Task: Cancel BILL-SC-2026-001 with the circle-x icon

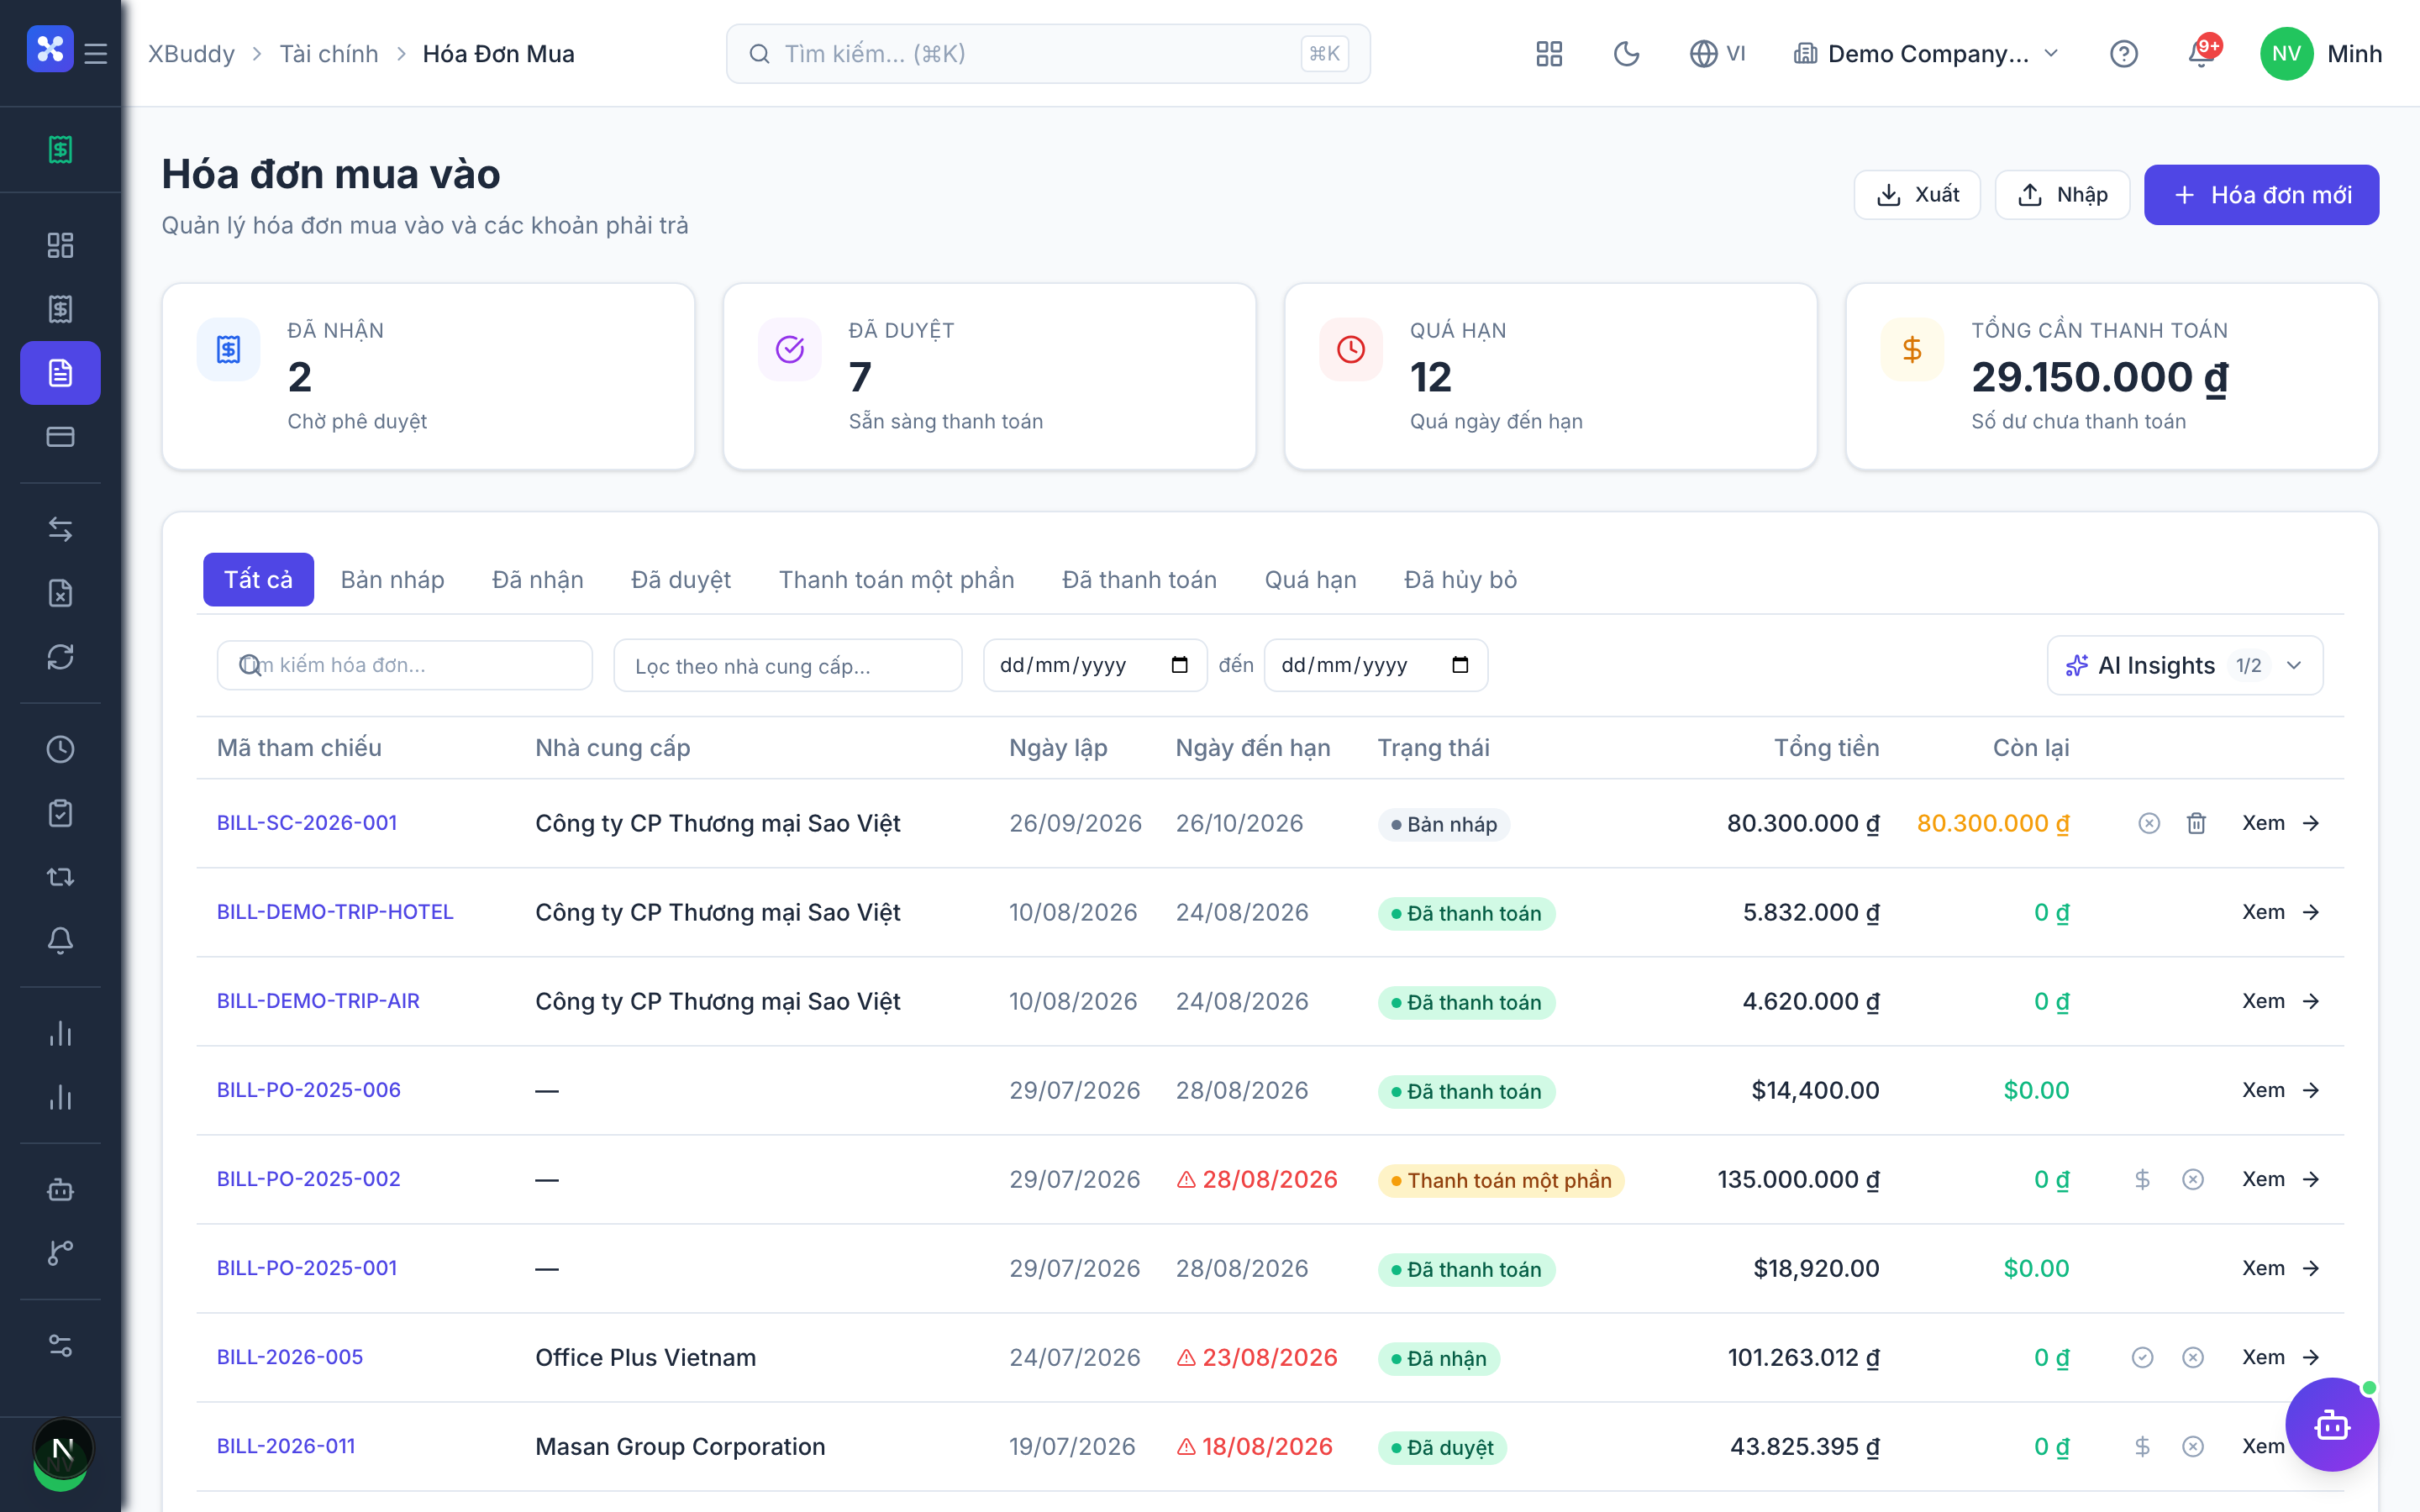Action: pyautogui.click(x=2149, y=823)
